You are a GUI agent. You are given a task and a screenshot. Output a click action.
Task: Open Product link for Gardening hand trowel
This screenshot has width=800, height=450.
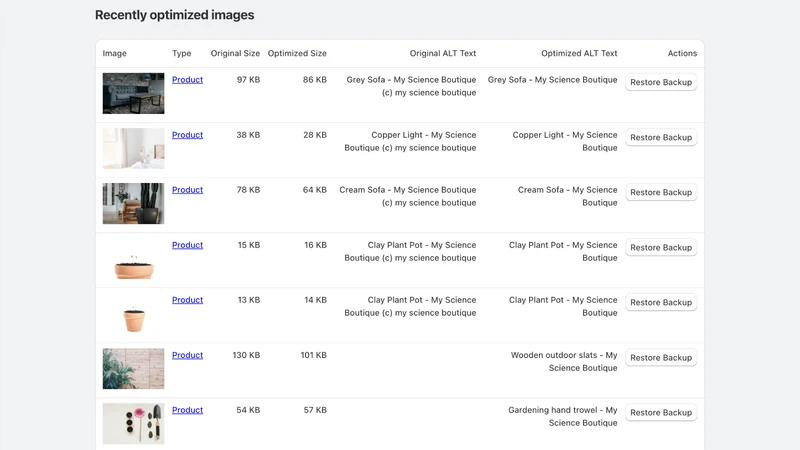click(x=187, y=410)
